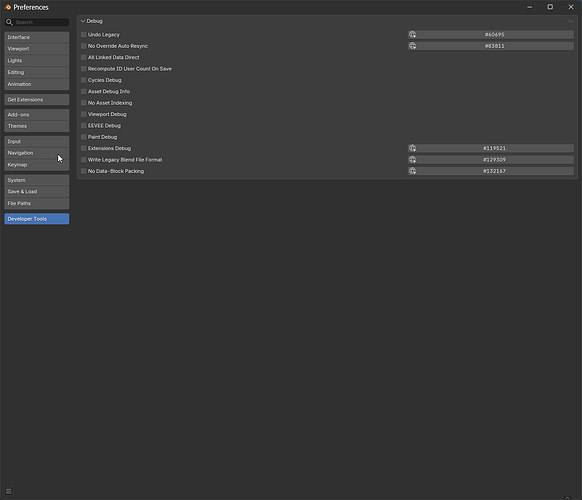
Task: Maximize the Preferences window
Action: [x=550, y=7]
